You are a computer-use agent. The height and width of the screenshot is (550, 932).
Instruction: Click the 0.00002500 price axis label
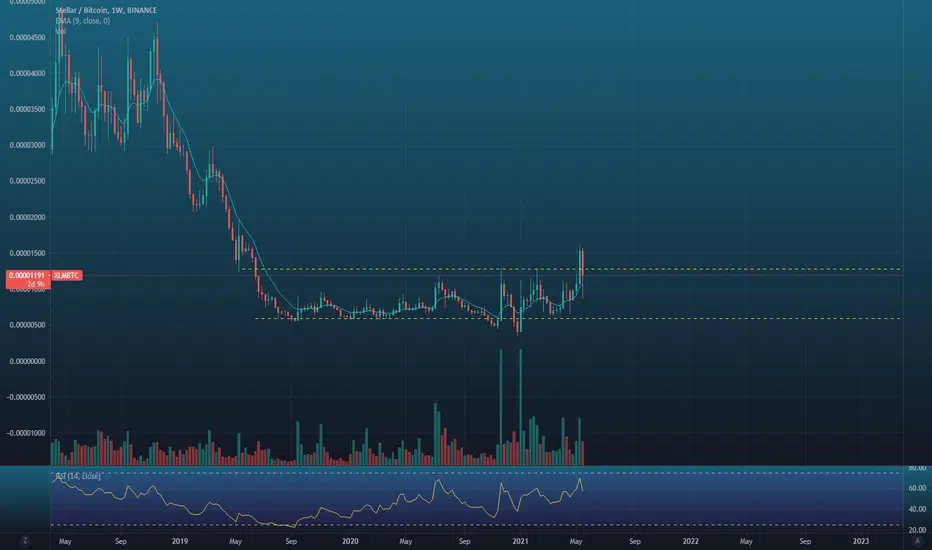[x=27, y=181]
